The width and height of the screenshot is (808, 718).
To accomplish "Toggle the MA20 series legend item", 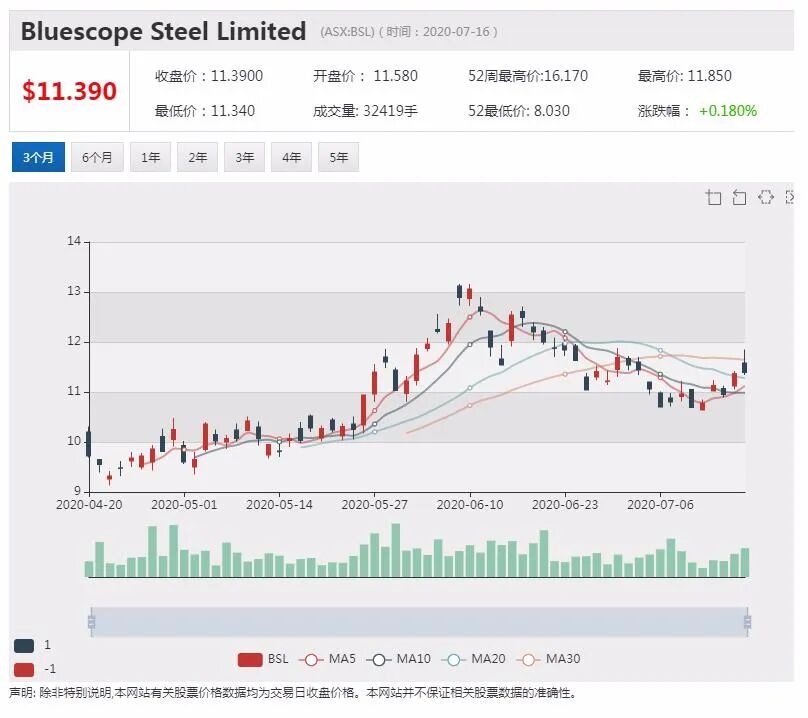I will pyautogui.click(x=473, y=659).
